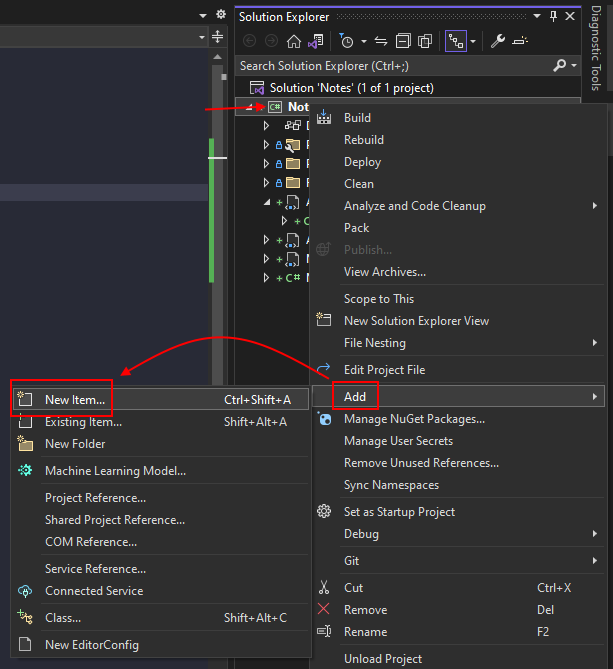Choose Cut from the context menu

click(x=459, y=588)
